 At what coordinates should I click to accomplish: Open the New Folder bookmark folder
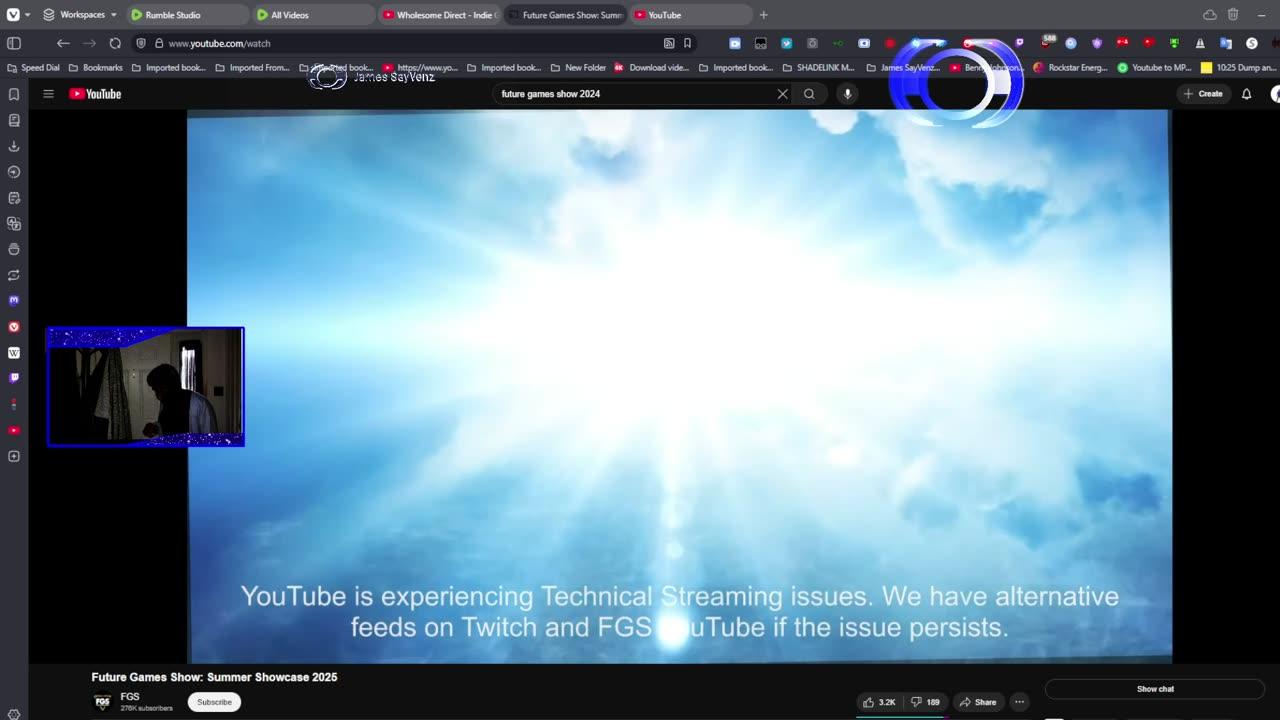click(x=578, y=68)
